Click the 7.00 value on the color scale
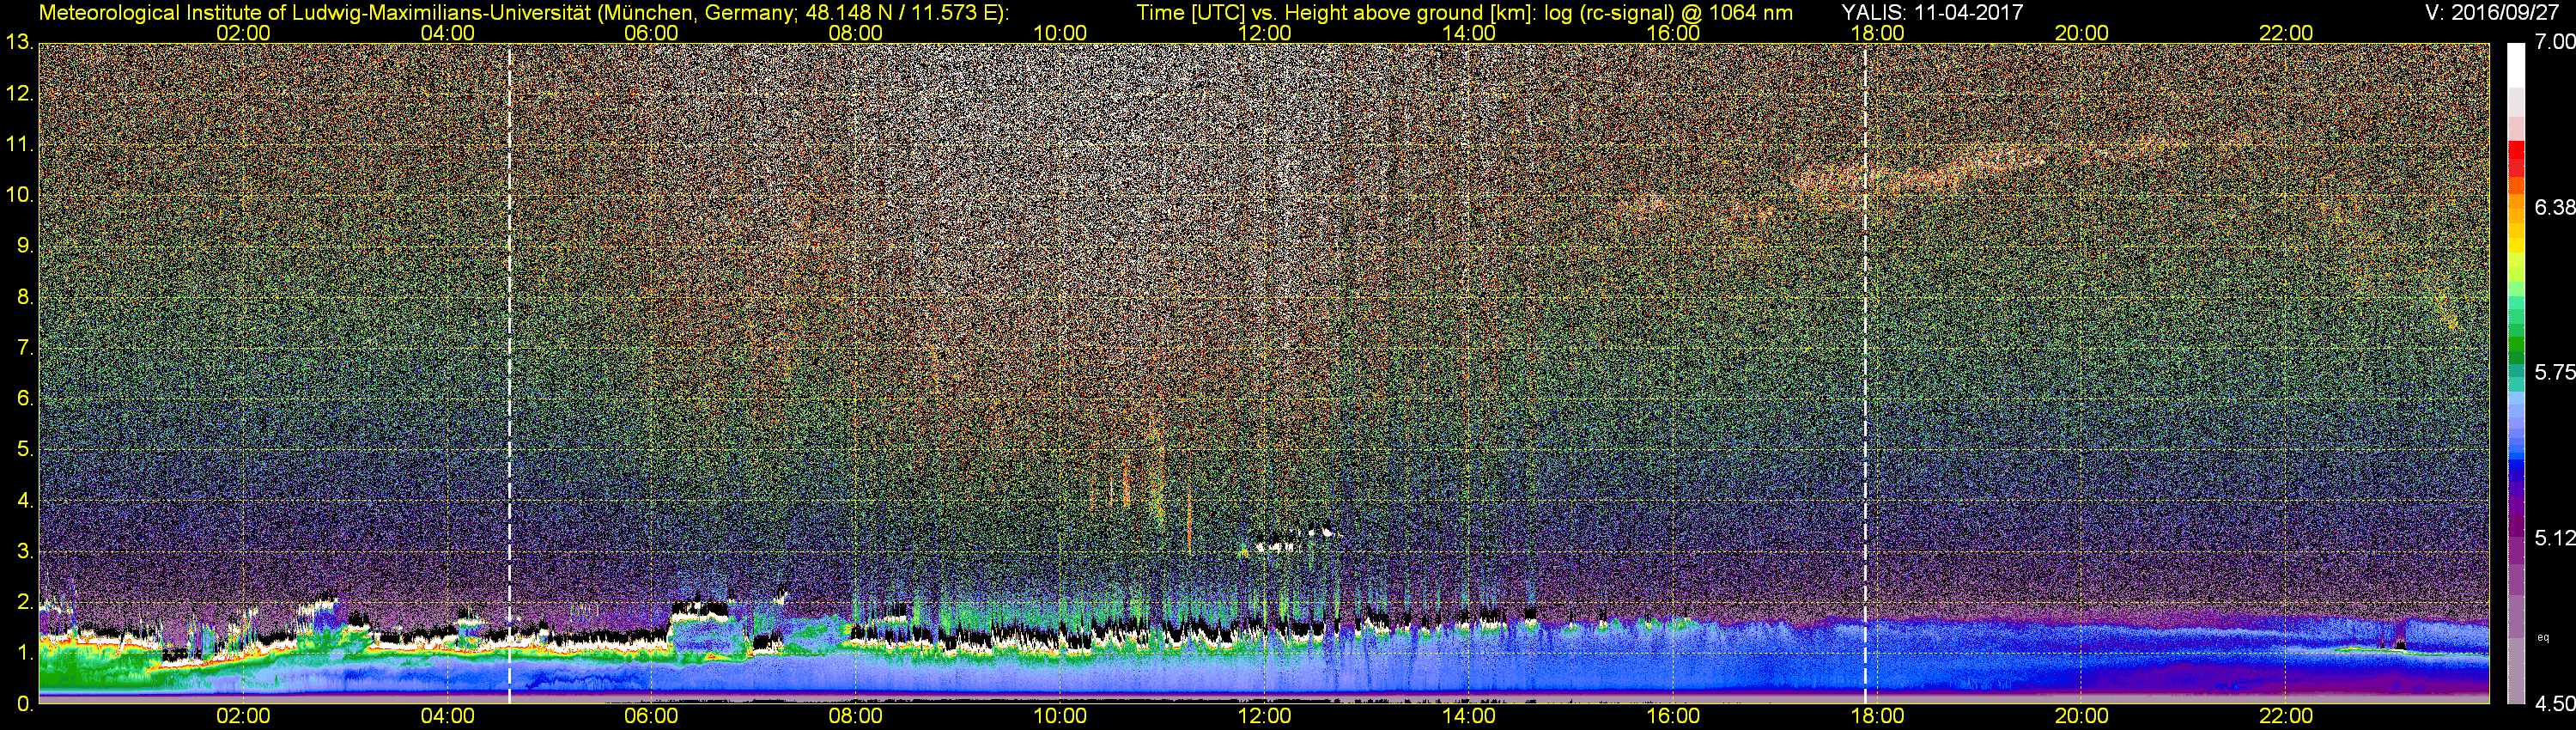The height and width of the screenshot is (730, 2576). (2554, 42)
